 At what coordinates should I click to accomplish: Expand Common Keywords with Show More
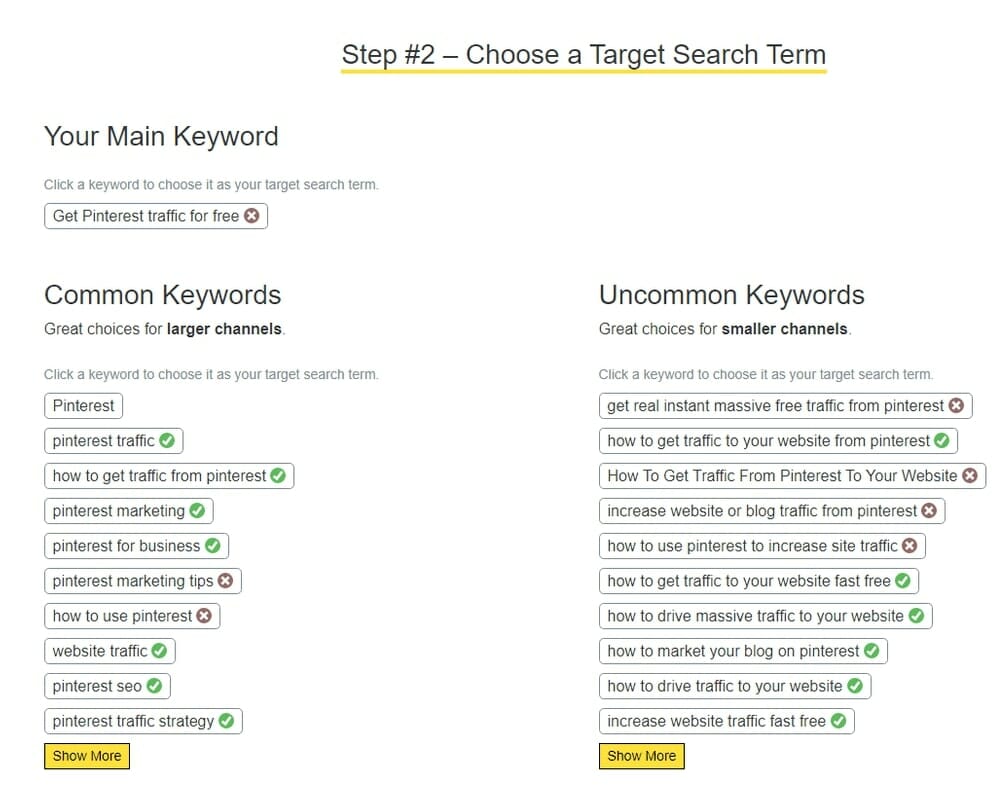[87, 756]
